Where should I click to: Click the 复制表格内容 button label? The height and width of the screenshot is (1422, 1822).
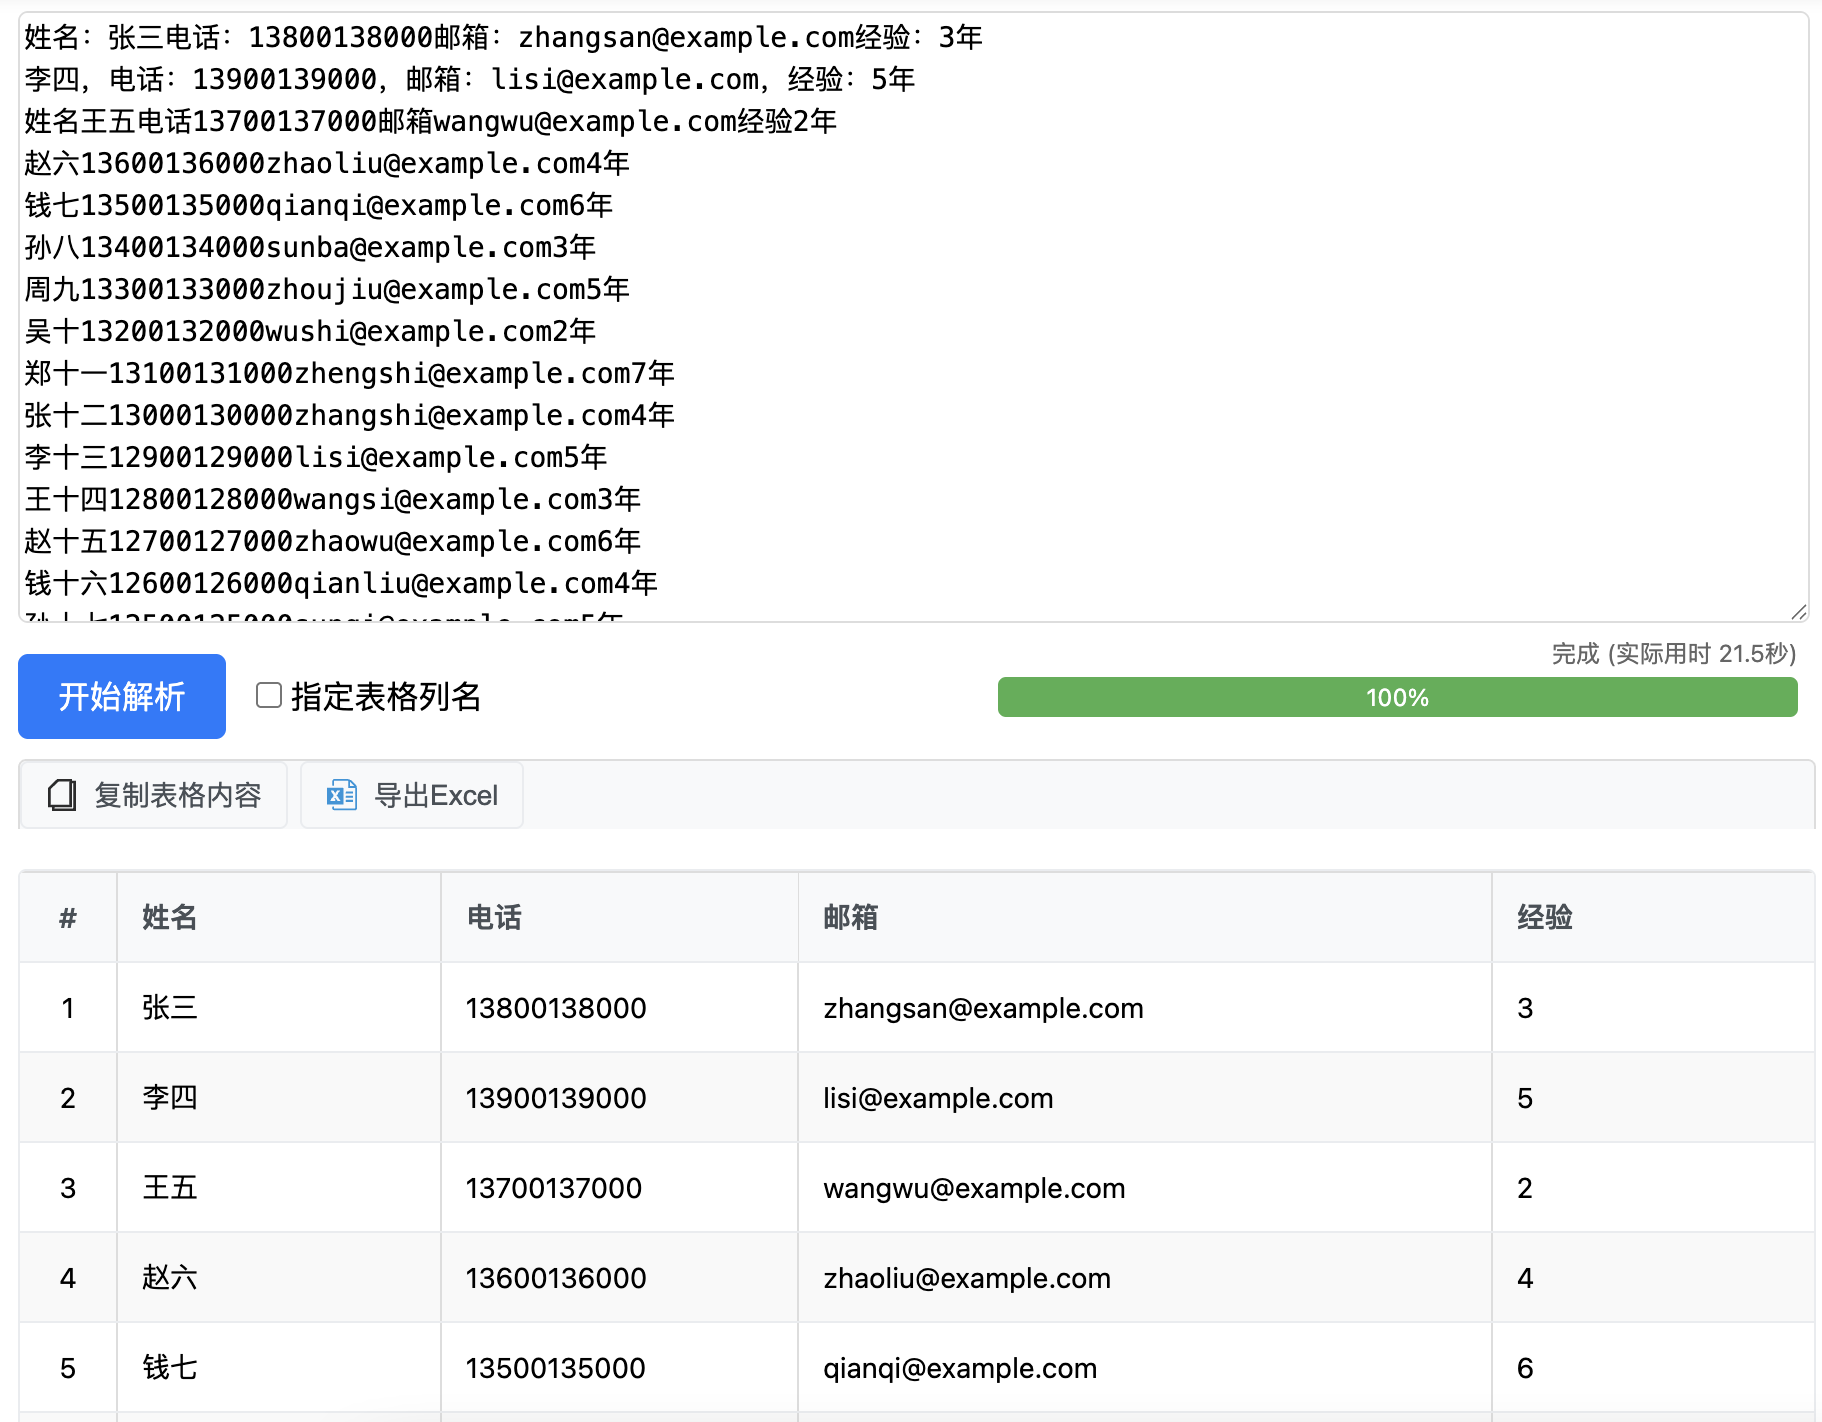point(177,795)
